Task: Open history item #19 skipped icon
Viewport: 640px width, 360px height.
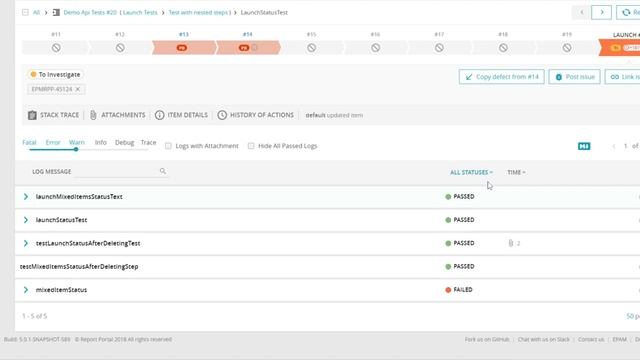Action: pyautogui.click(x=567, y=48)
